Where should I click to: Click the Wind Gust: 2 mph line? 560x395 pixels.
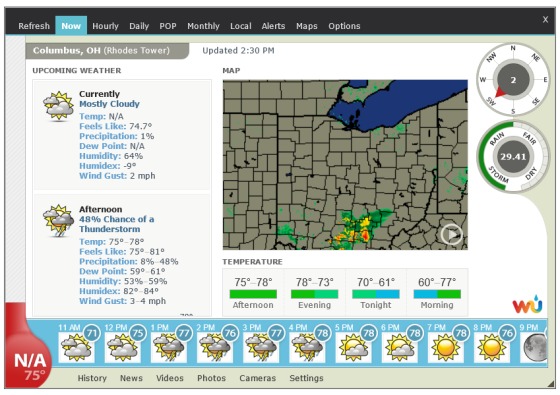[117, 176]
